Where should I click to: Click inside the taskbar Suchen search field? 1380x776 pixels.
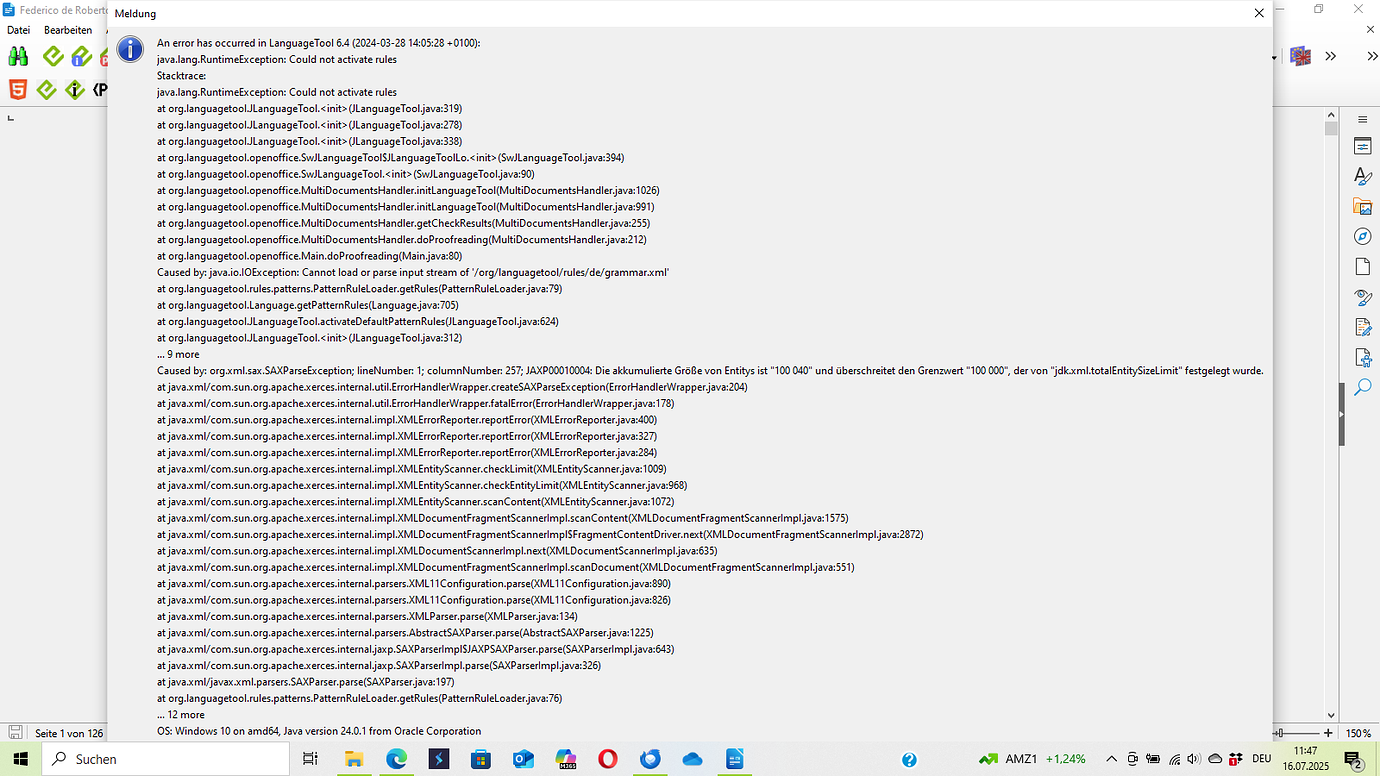coord(165,758)
